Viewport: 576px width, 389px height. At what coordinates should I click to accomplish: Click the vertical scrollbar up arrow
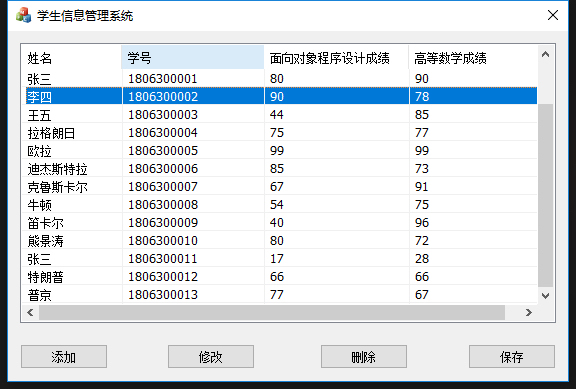coord(546,55)
